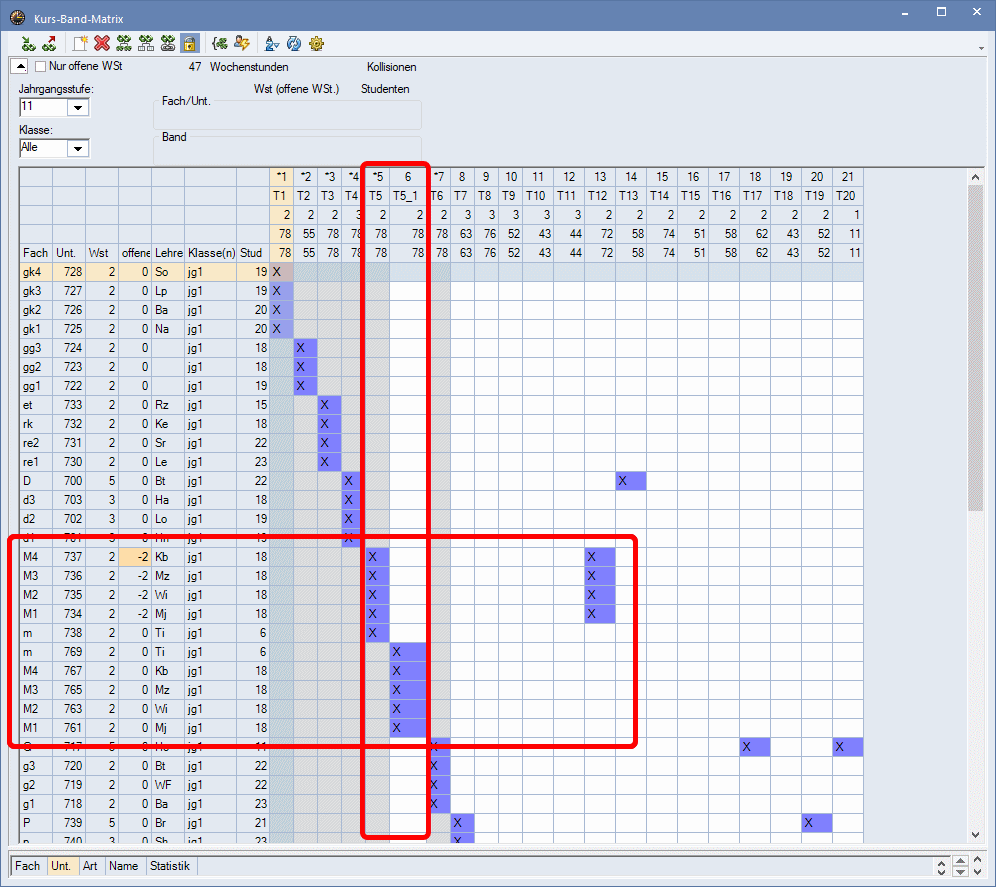Click the person with lightning bolt icon
Image resolution: width=996 pixels, height=887 pixels.
click(x=242, y=43)
